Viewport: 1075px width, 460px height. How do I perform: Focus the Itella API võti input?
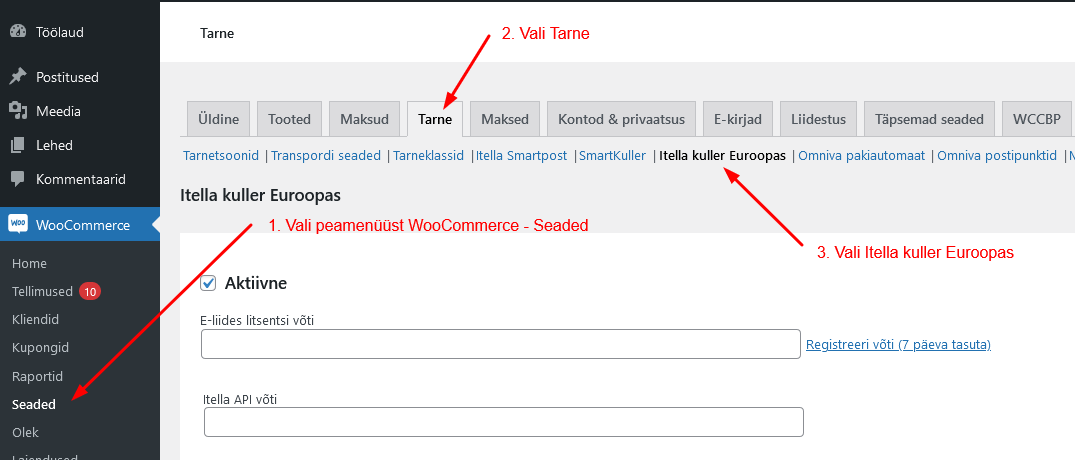503,422
